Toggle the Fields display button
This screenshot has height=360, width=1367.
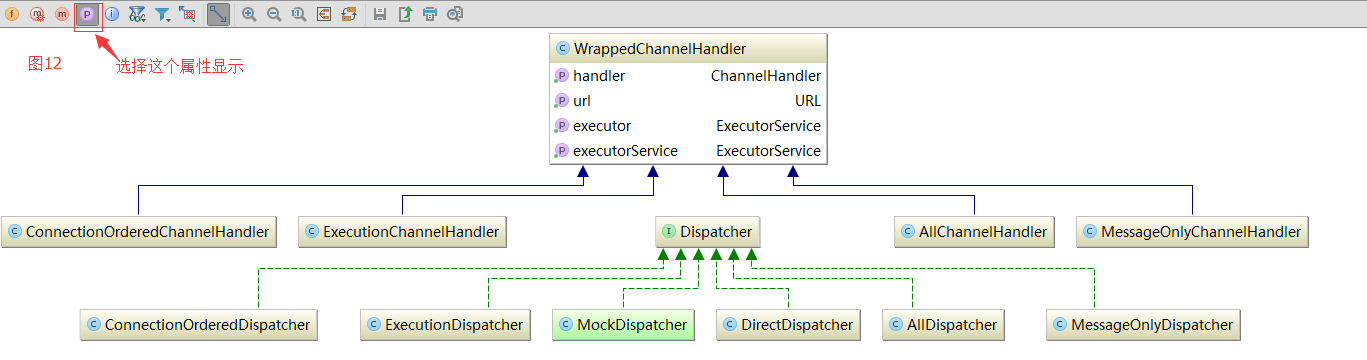point(13,14)
